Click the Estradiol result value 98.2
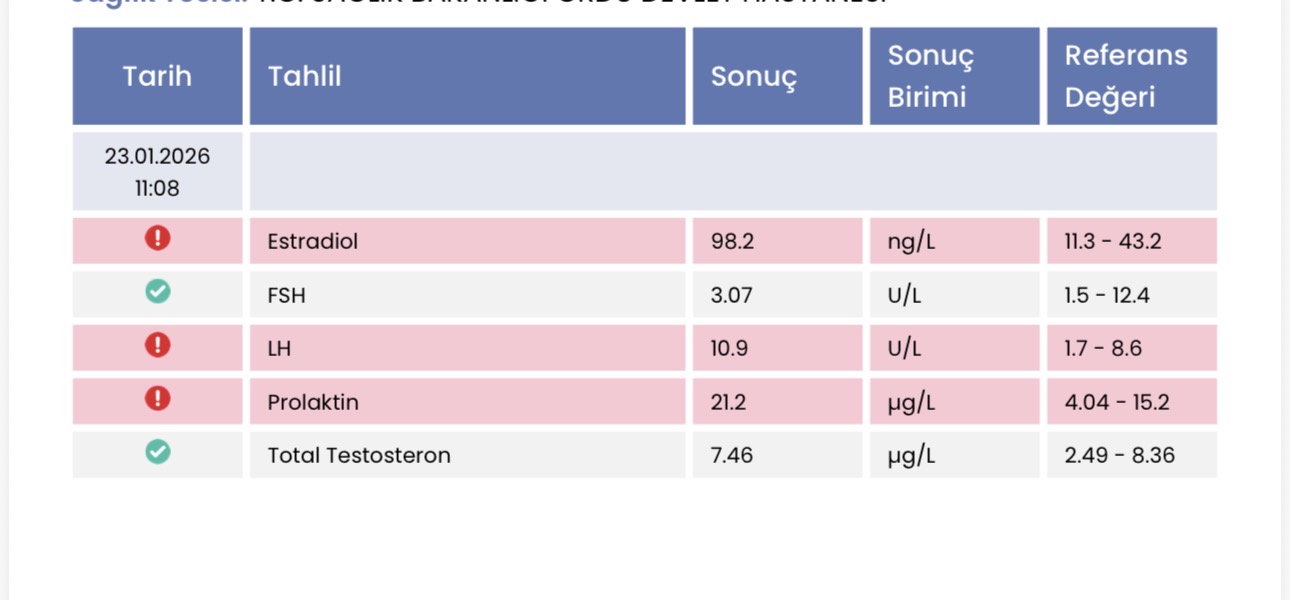The height and width of the screenshot is (600, 1290). click(732, 242)
